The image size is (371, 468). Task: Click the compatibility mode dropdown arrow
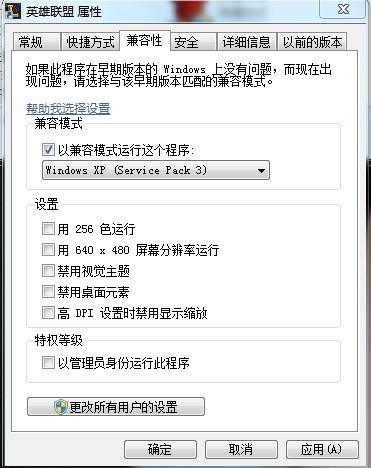coord(261,171)
